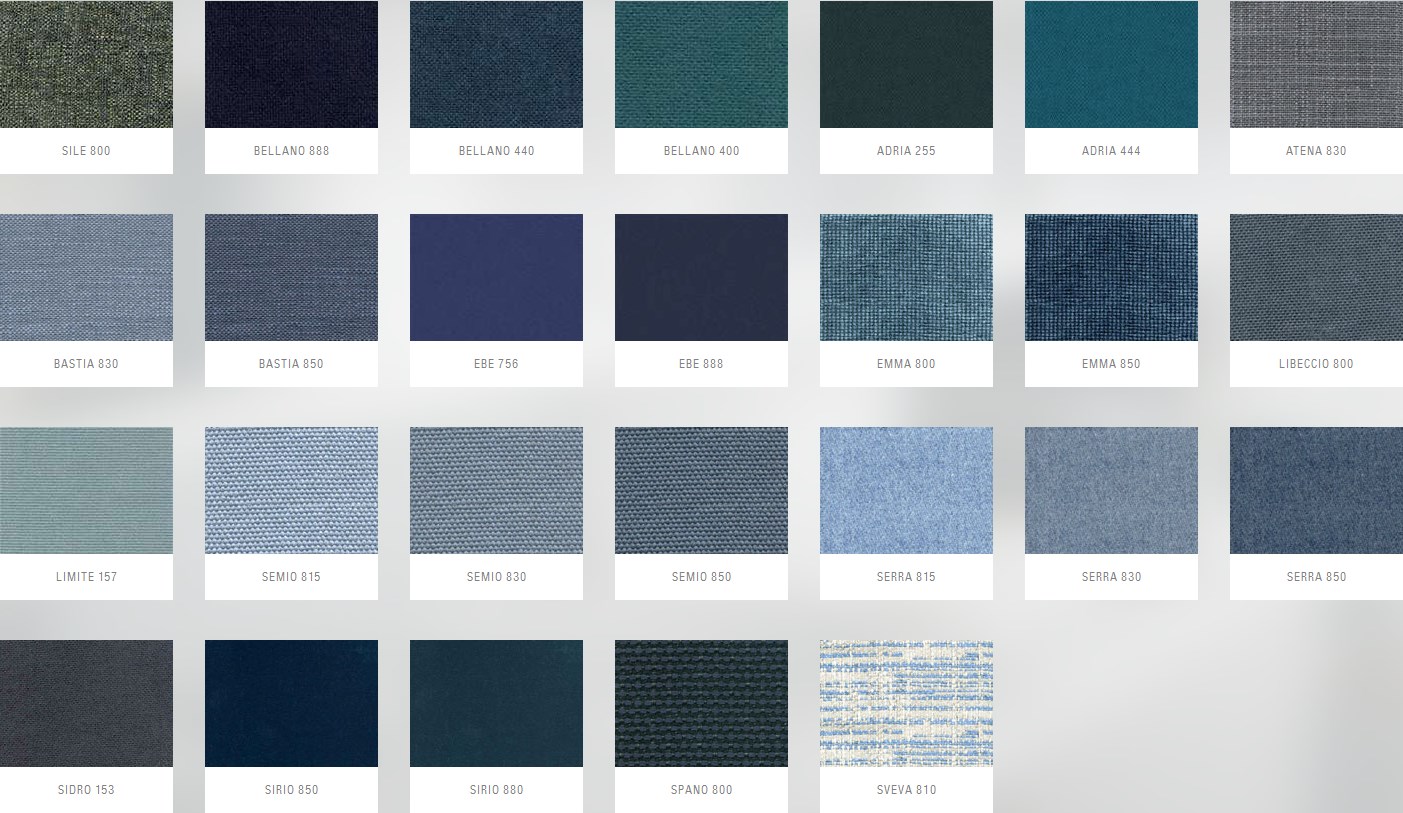
Task: Click the ADRIA 255 label
Action: pyautogui.click(x=906, y=151)
